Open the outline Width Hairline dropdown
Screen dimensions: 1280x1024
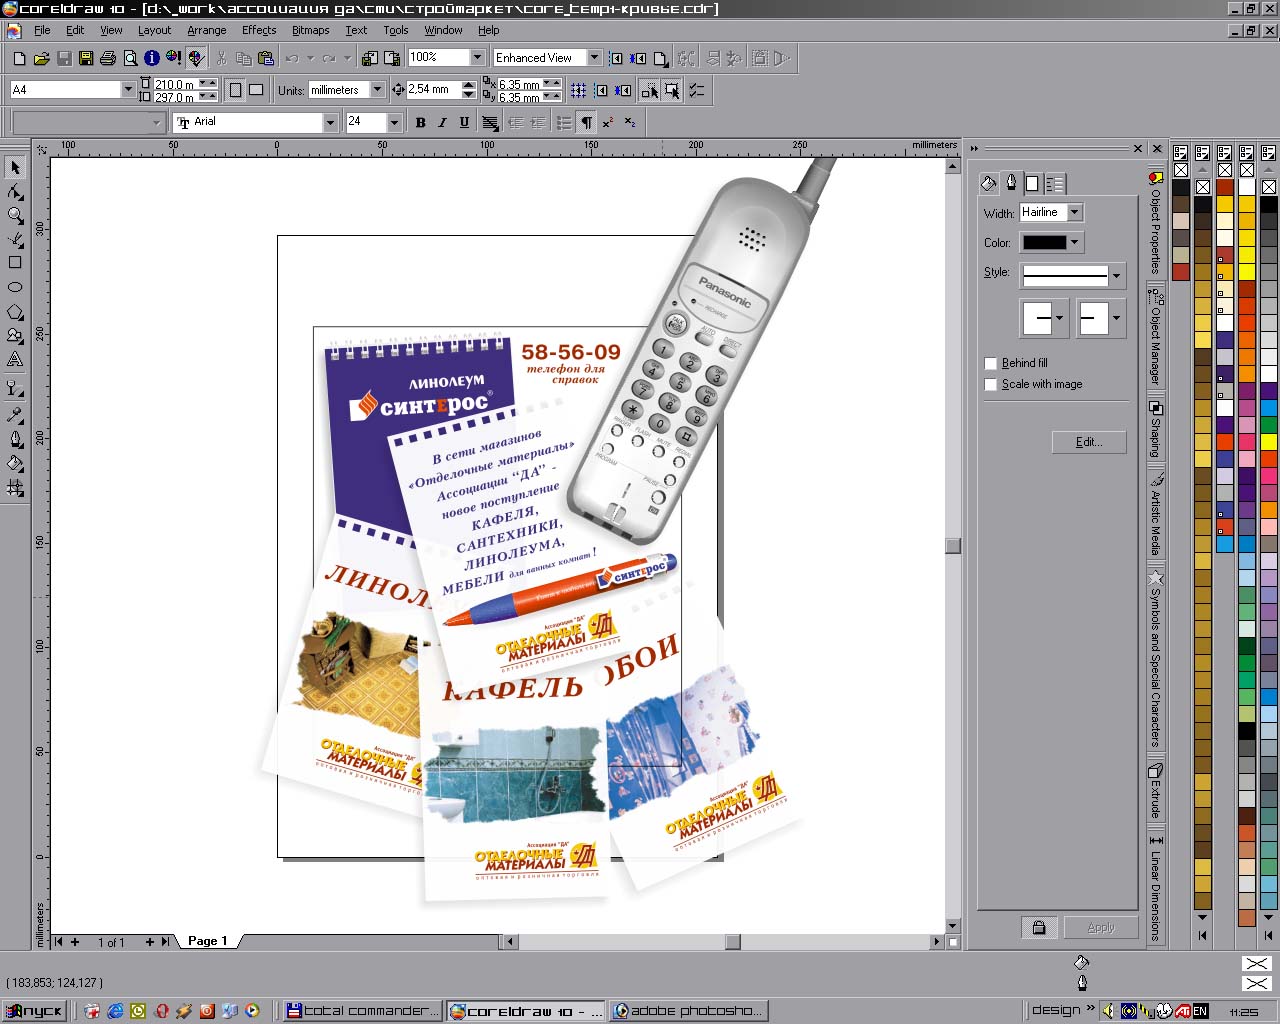point(1074,212)
